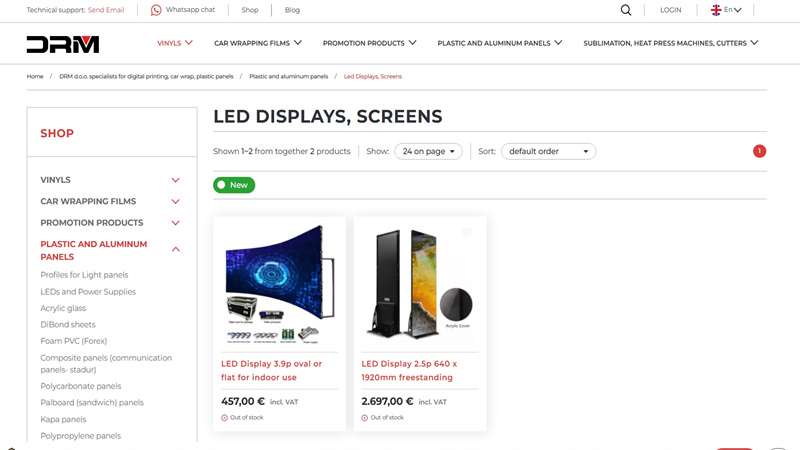Open LED Display 3.9p oval or flat title
800x450 pixels.
pyautogui.click(x=271, y=370)
